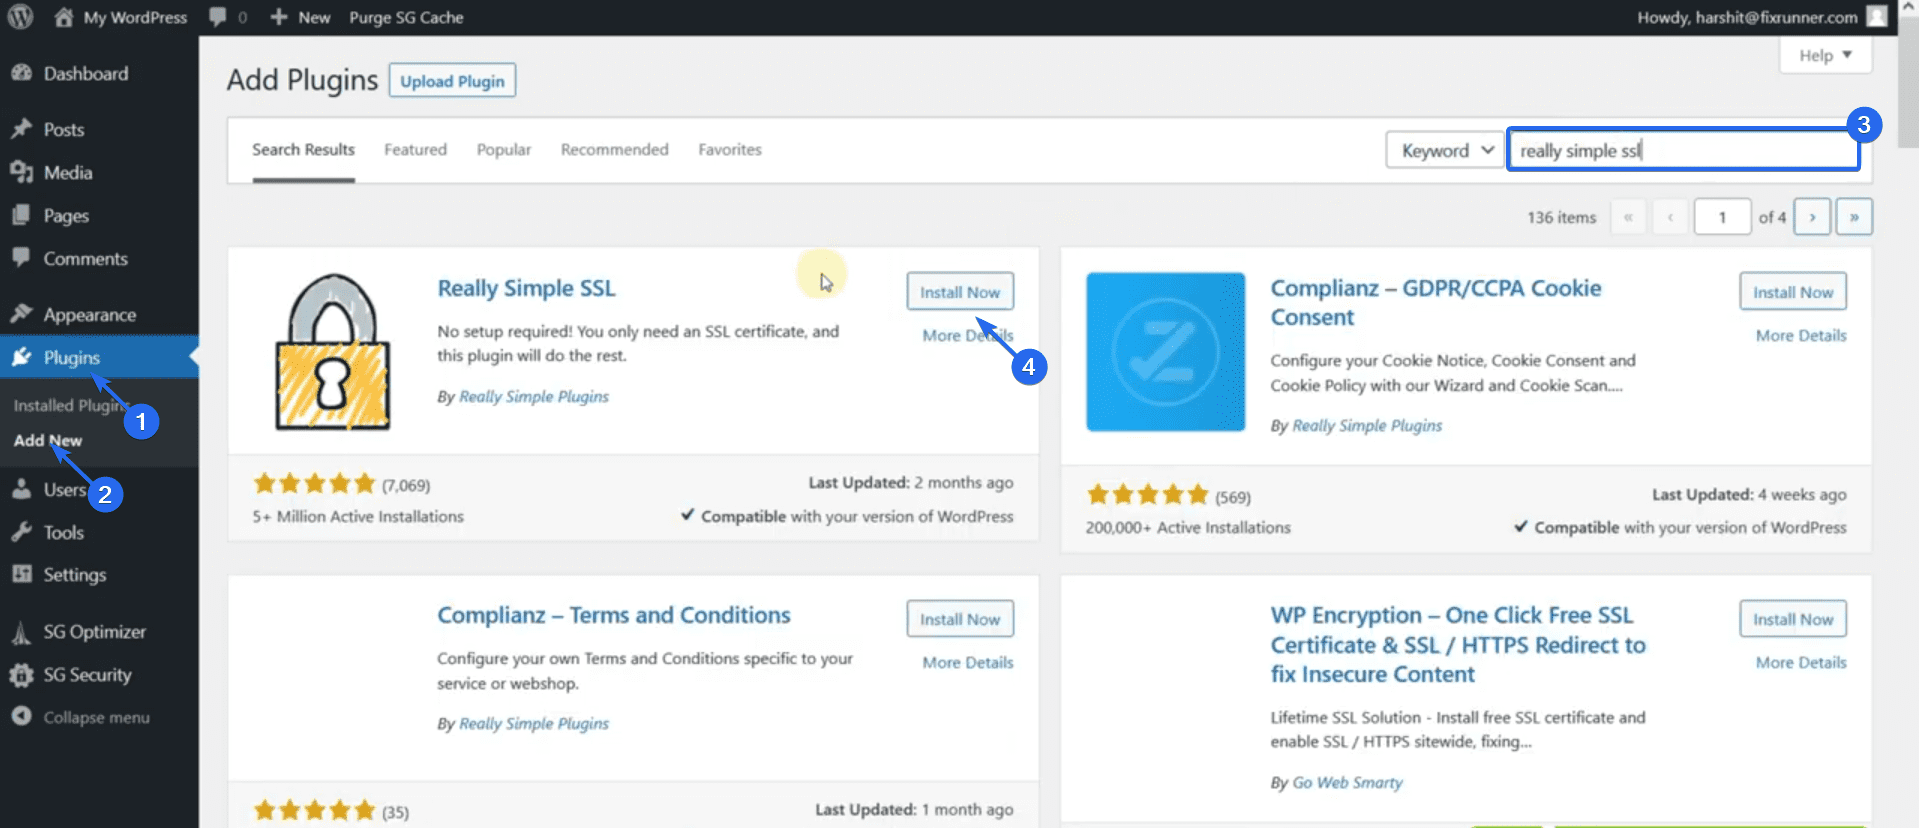Open Complianz – GDPR/CCPA Cookie Consent title

tap(1436, 302)
